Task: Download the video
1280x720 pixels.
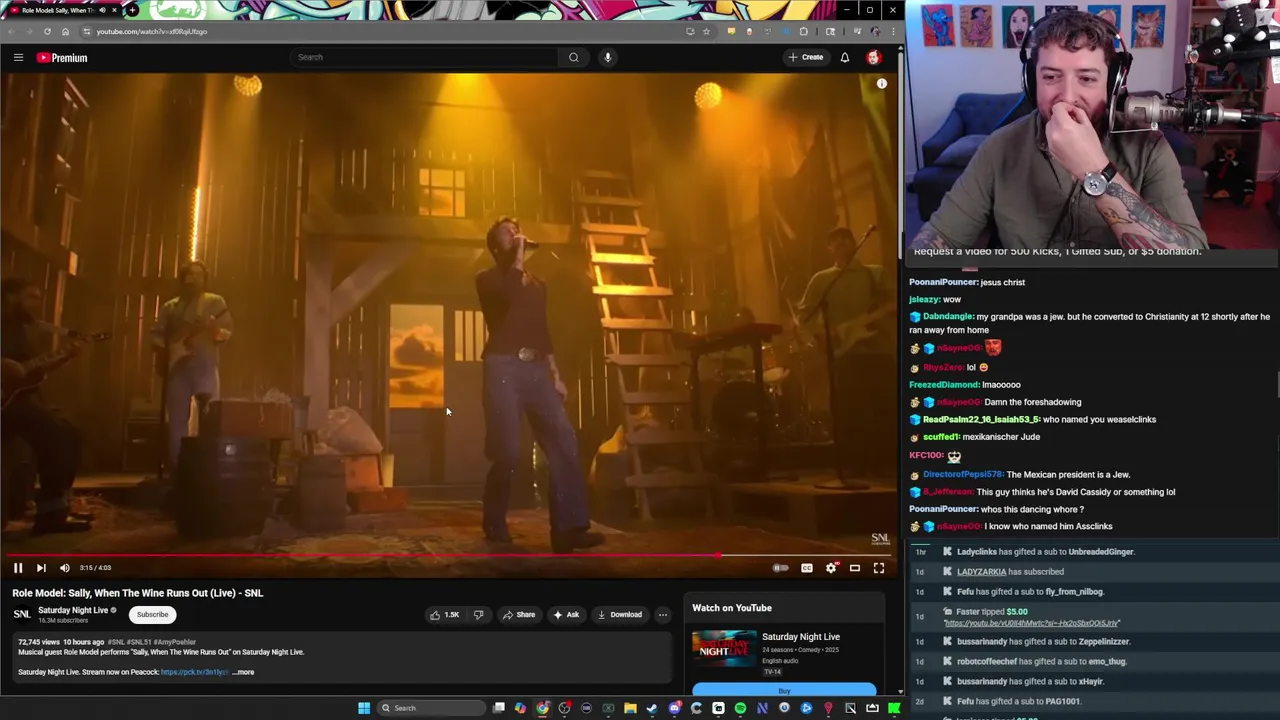Action: point(620,615)
